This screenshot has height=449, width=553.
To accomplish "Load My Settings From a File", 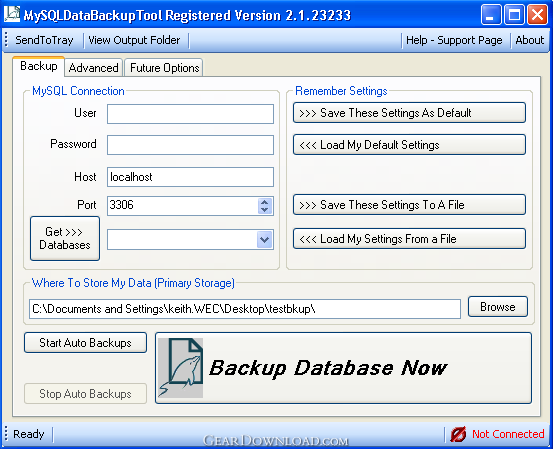I will 409,239.
